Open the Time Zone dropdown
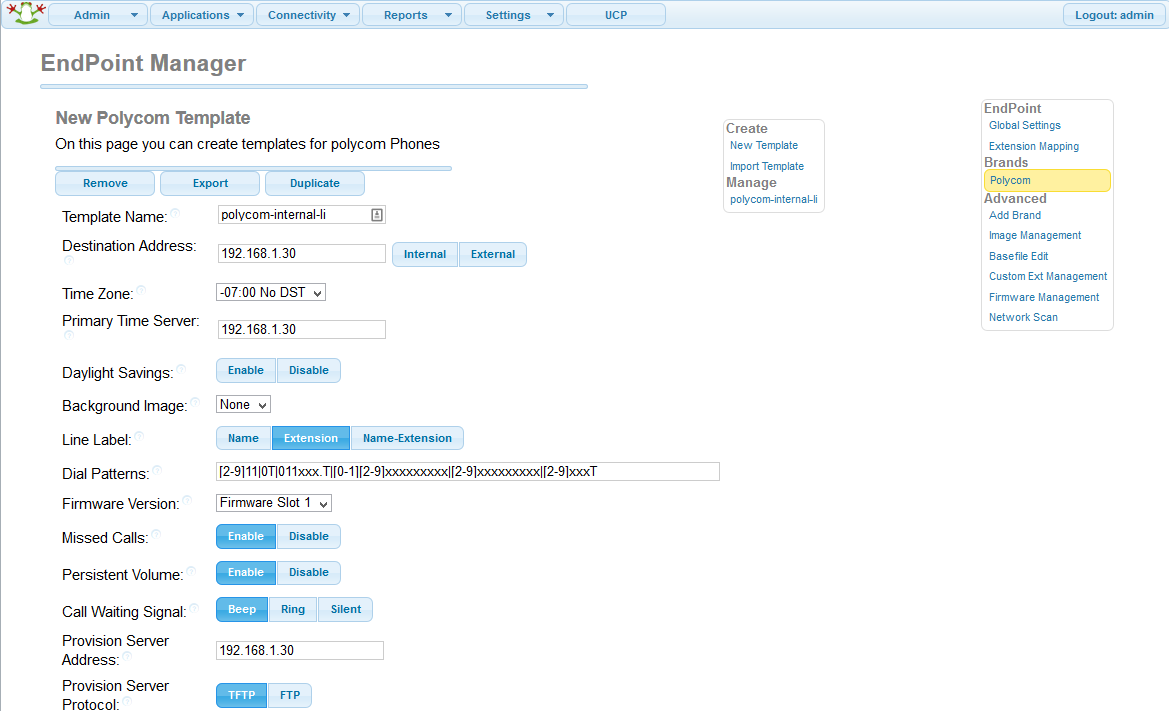This screenshot has height=711, width=1169. point(271,292)
